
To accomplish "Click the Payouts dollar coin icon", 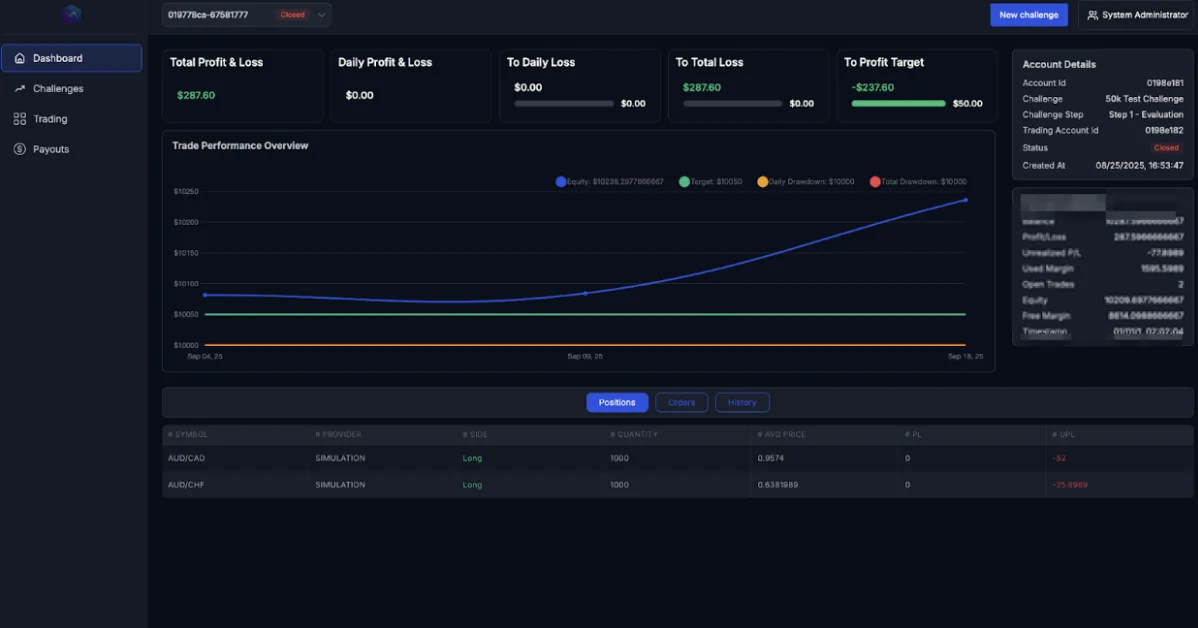I will pyautogui.click(x=20, y=149).
